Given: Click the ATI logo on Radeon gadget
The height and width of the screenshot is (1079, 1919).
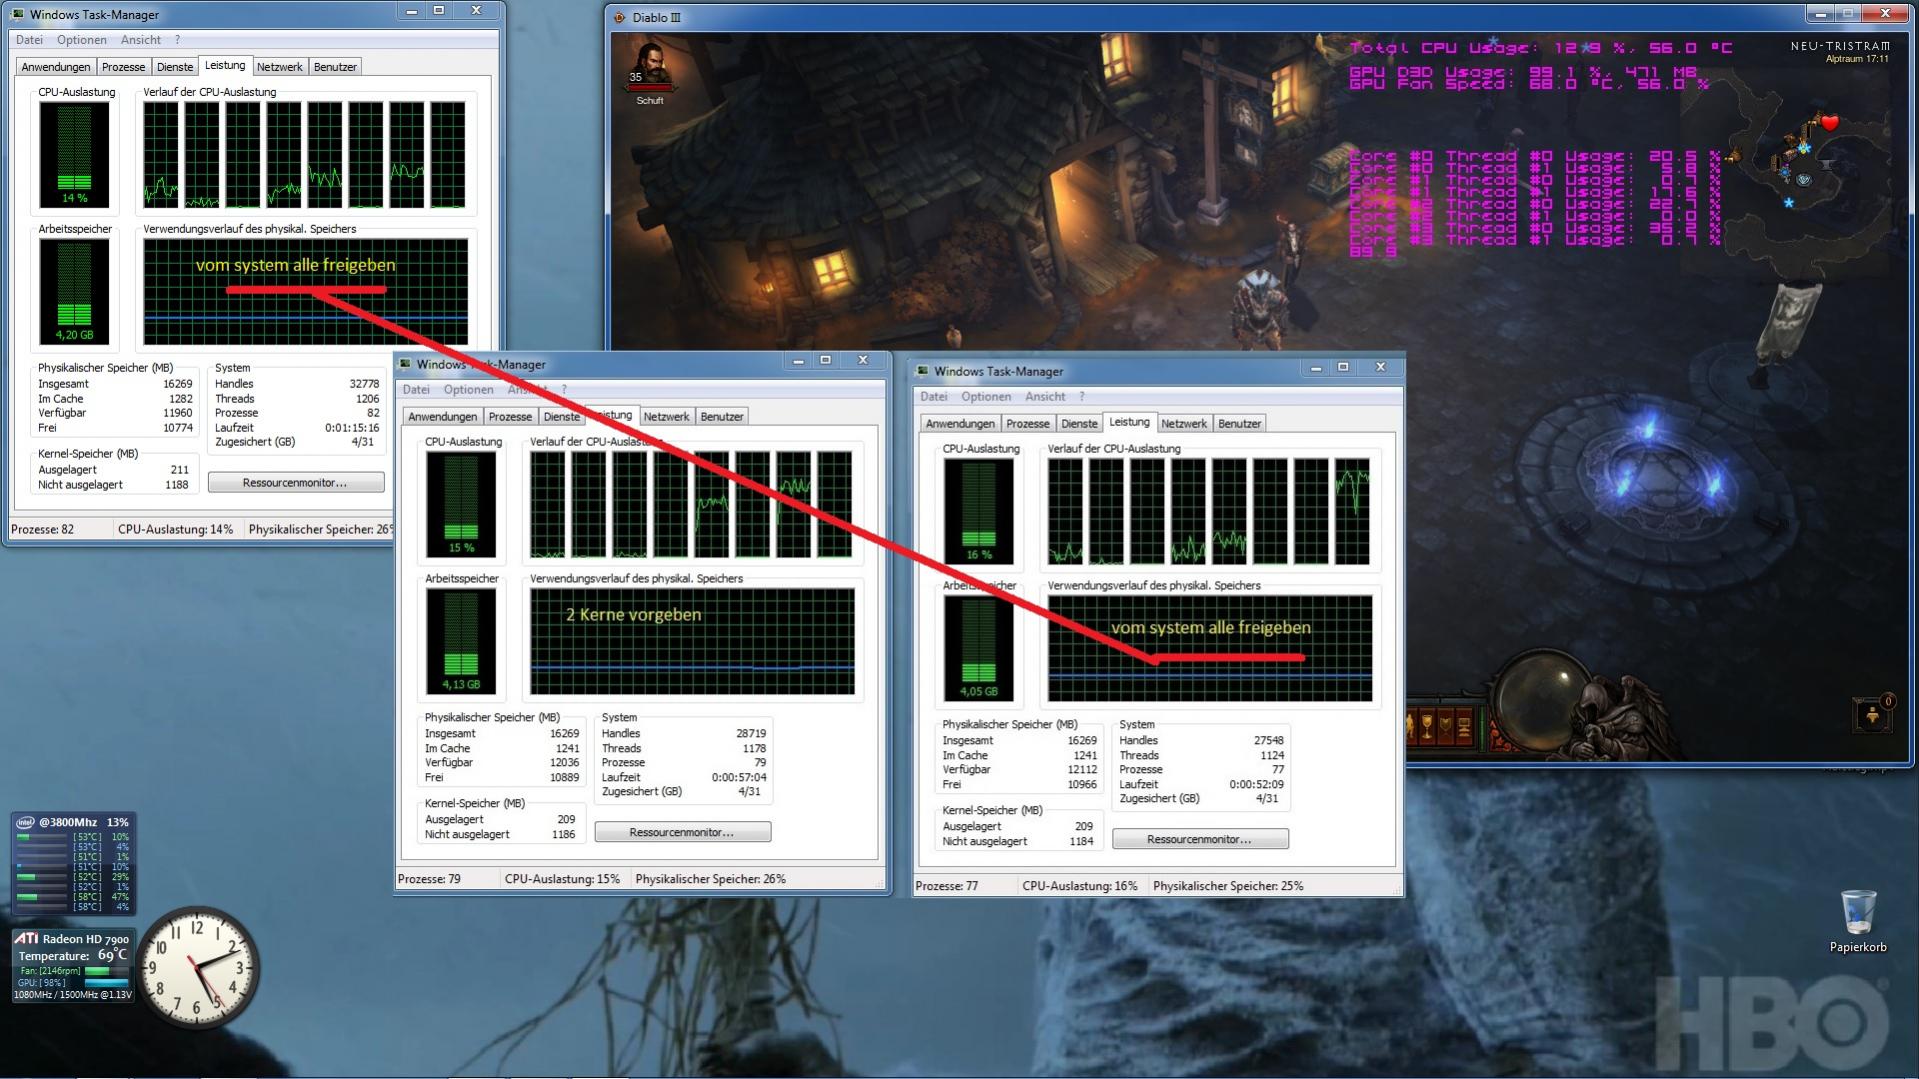Looking at the screenshot, I should pos(25,938).
